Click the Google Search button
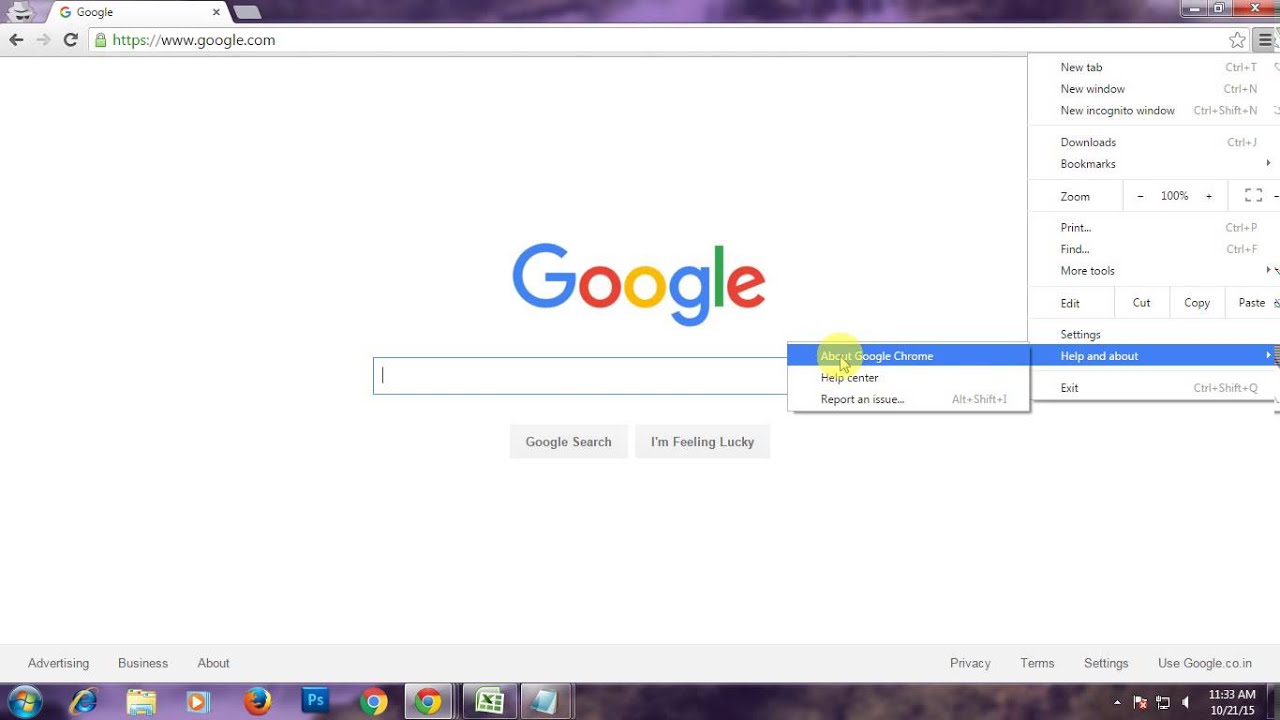1280x720 pixels. click(x=568, y=442)
